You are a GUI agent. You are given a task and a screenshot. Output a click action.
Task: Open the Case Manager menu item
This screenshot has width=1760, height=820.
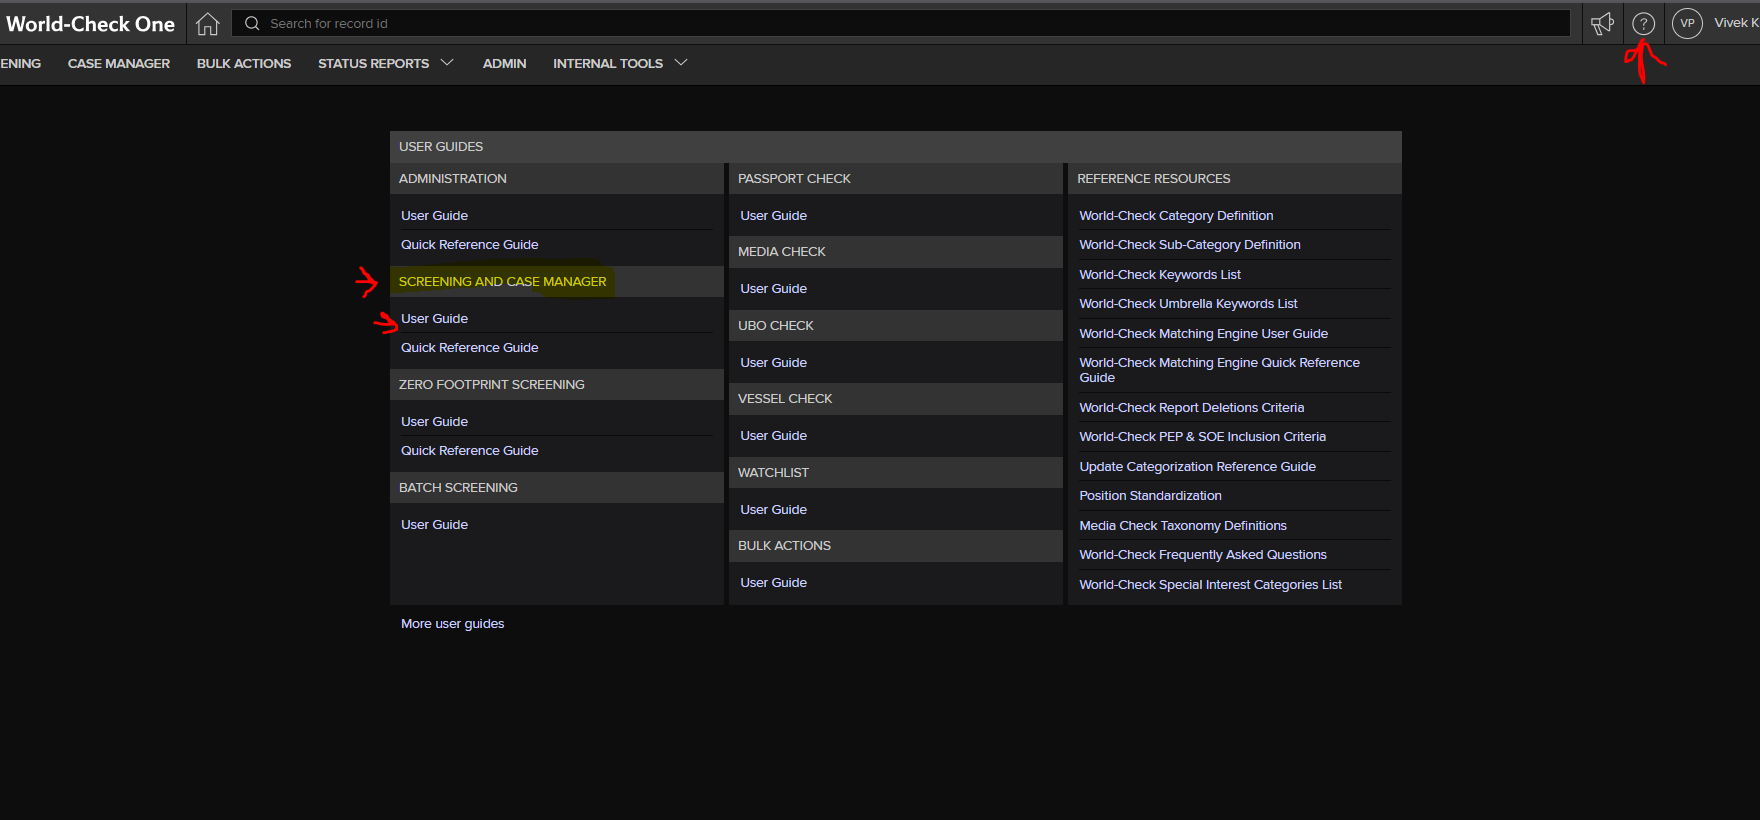point(119,63)
